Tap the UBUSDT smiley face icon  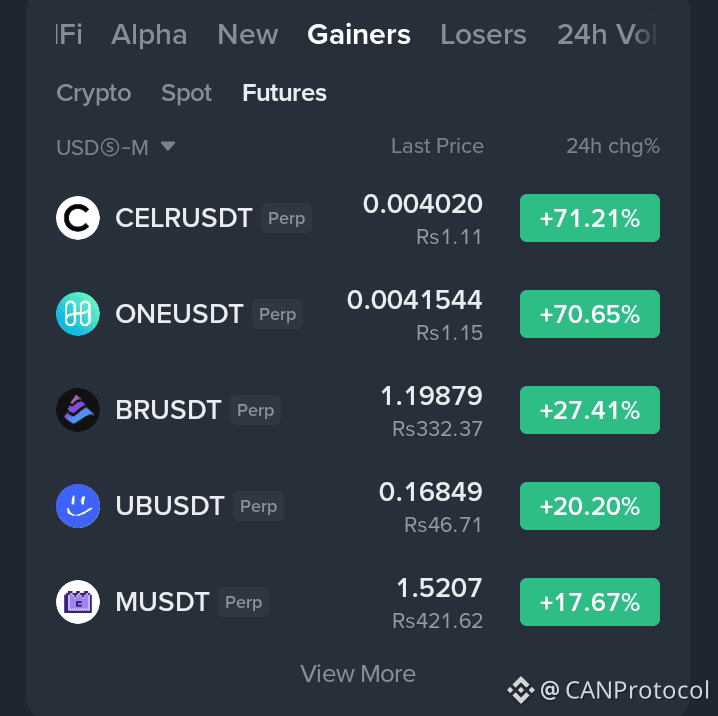click(x=78, y=506)
